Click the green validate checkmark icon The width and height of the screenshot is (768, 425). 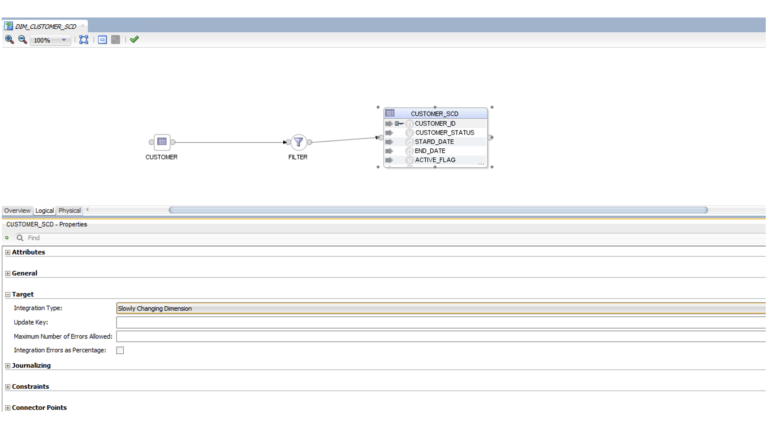pos(134,39)
